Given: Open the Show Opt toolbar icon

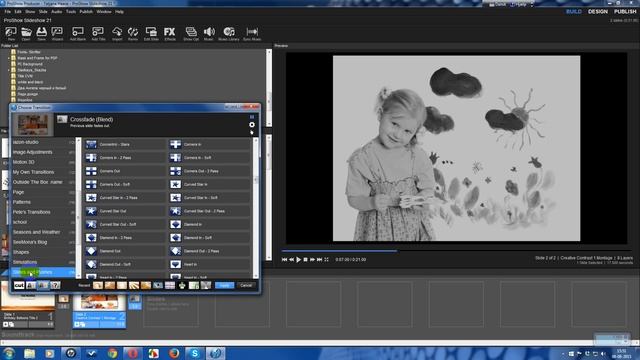Looking at the screenshot, I should (191, 33).
